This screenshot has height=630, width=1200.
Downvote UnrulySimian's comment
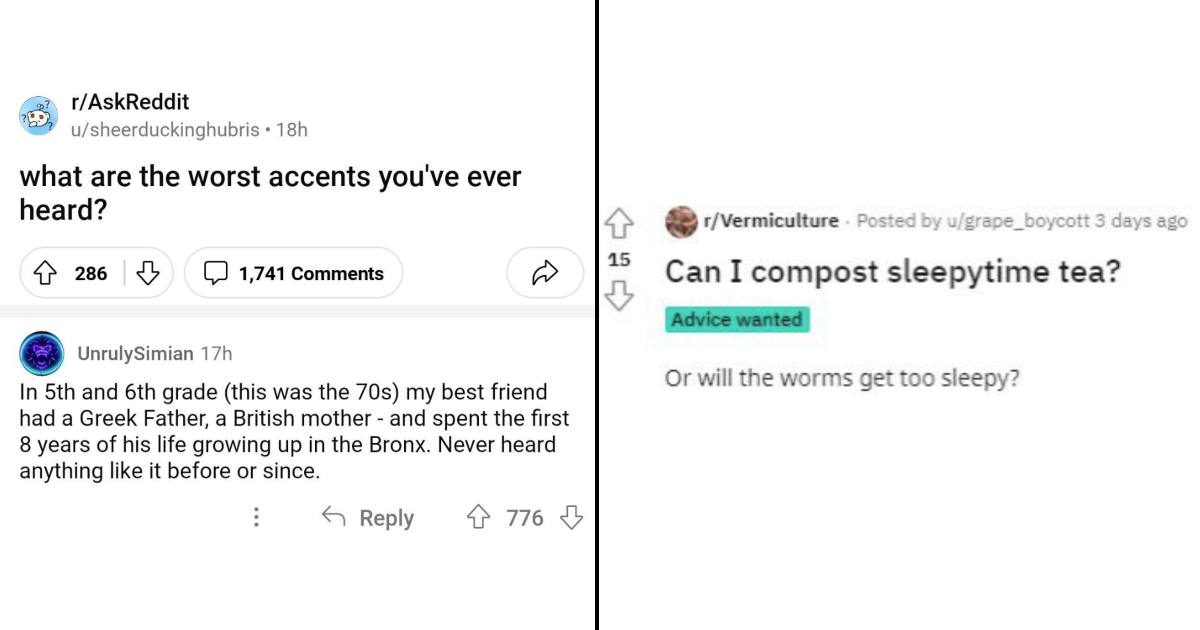pyautogui.click(x=570, y=517)
